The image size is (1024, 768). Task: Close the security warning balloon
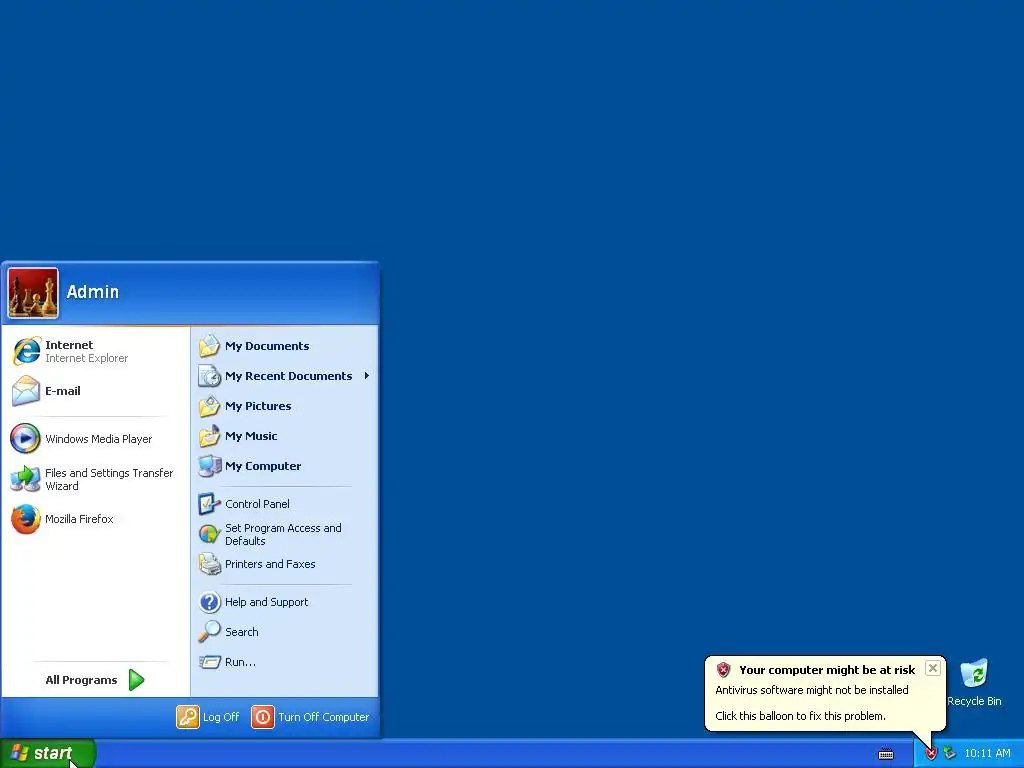click(x=933, y=668)
